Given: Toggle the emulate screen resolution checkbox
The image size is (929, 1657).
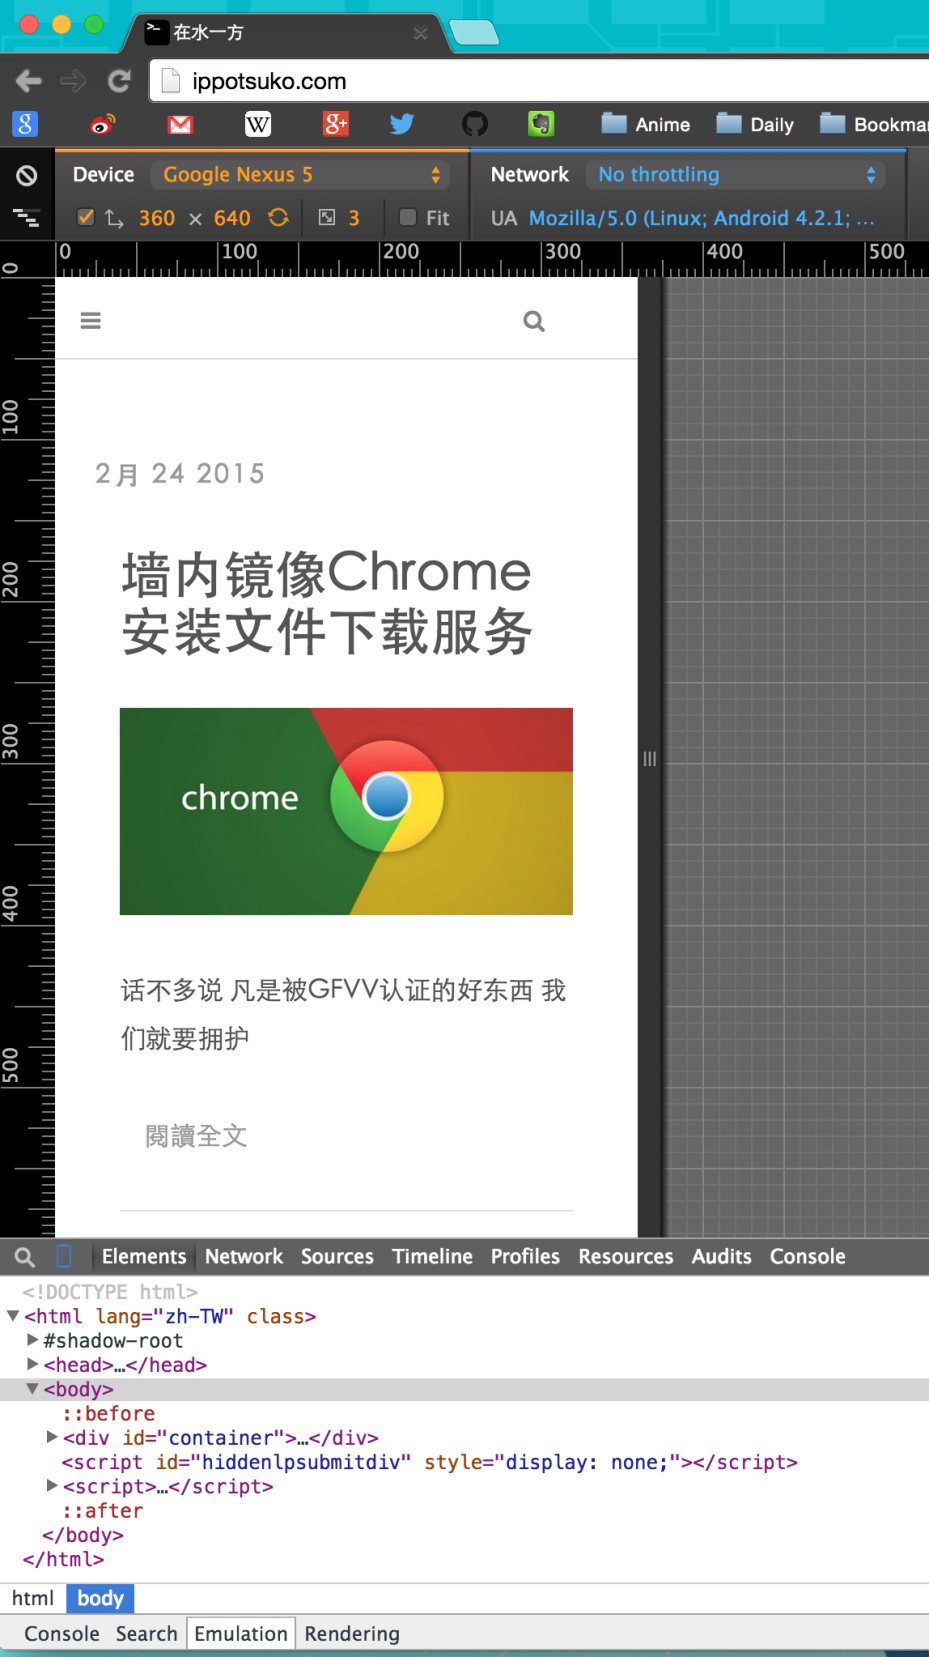Looking at the screenshot, I should tap(86, 218).
